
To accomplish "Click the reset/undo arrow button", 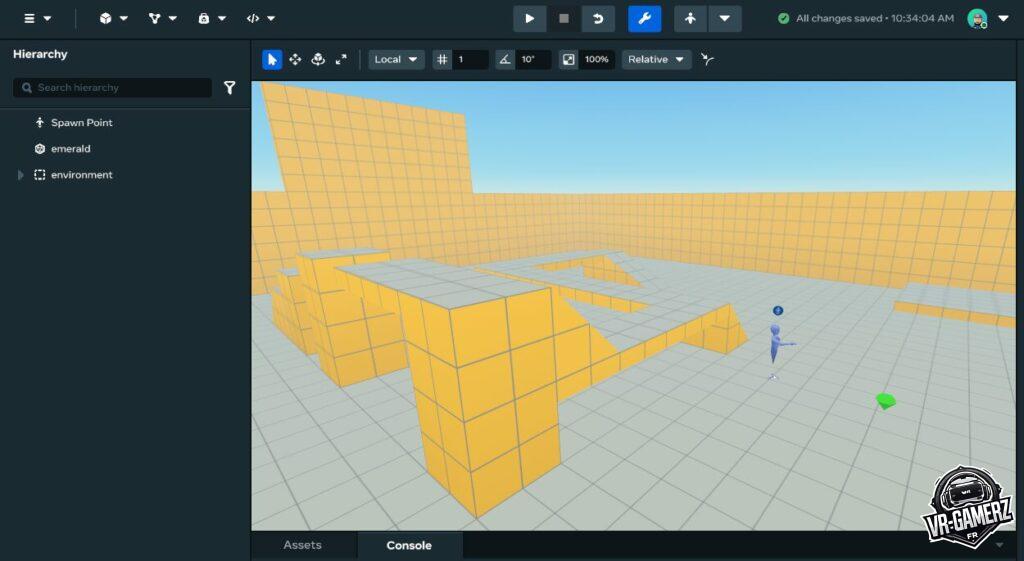I will point(598,18).
